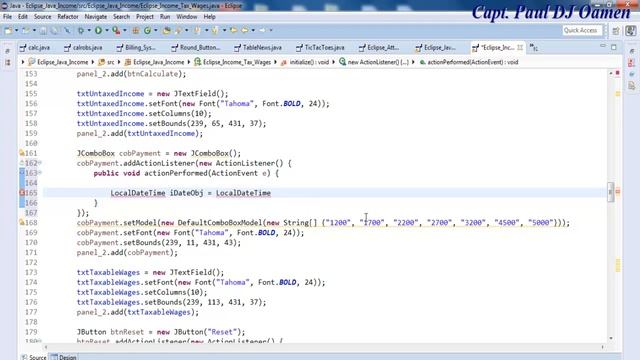Click the Run Last Tool icon with red toolbox

point(116,31)
